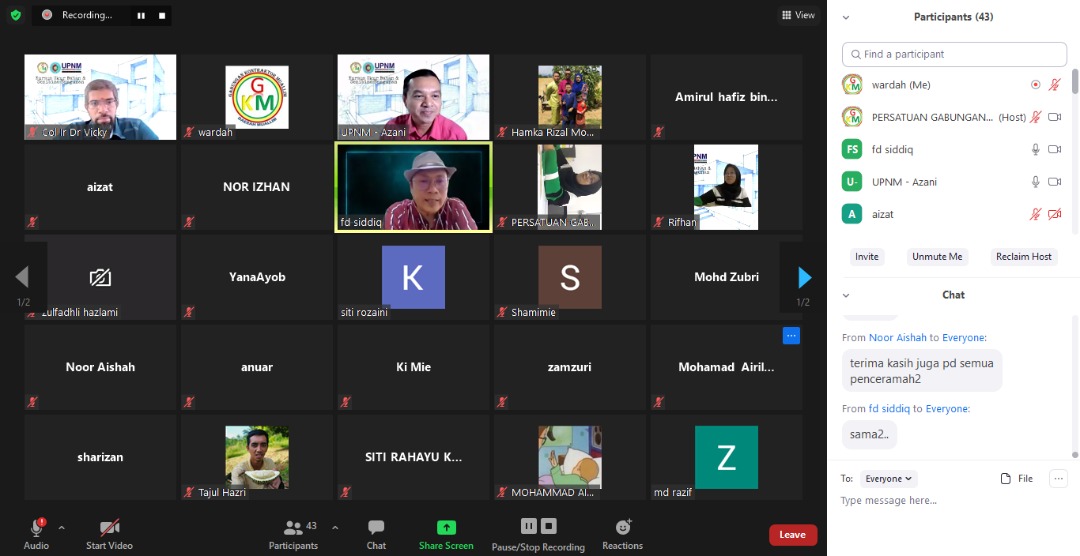Collapse the Participants panel chevron
The height and width of the screenshot is (556, 1080).
coord(846,17)
